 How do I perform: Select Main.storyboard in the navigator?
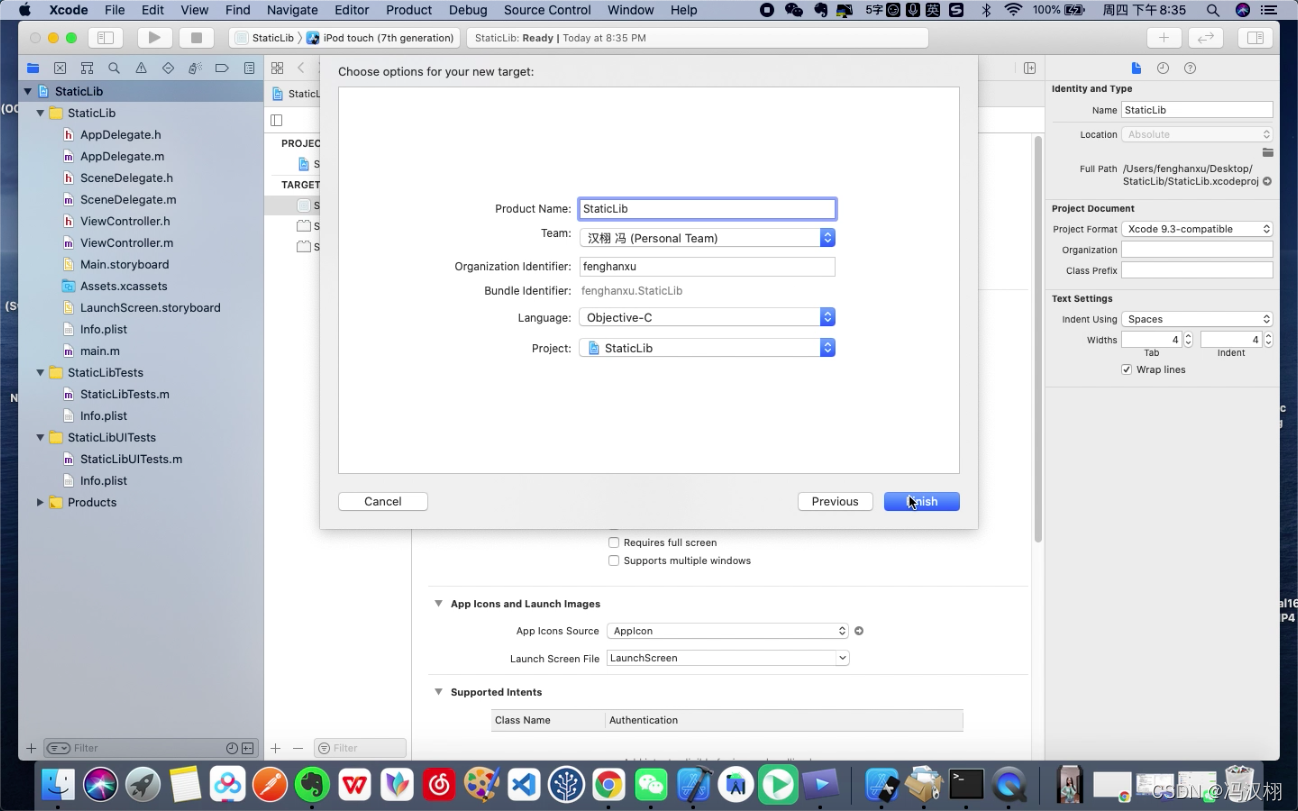(x=124, y=265)
